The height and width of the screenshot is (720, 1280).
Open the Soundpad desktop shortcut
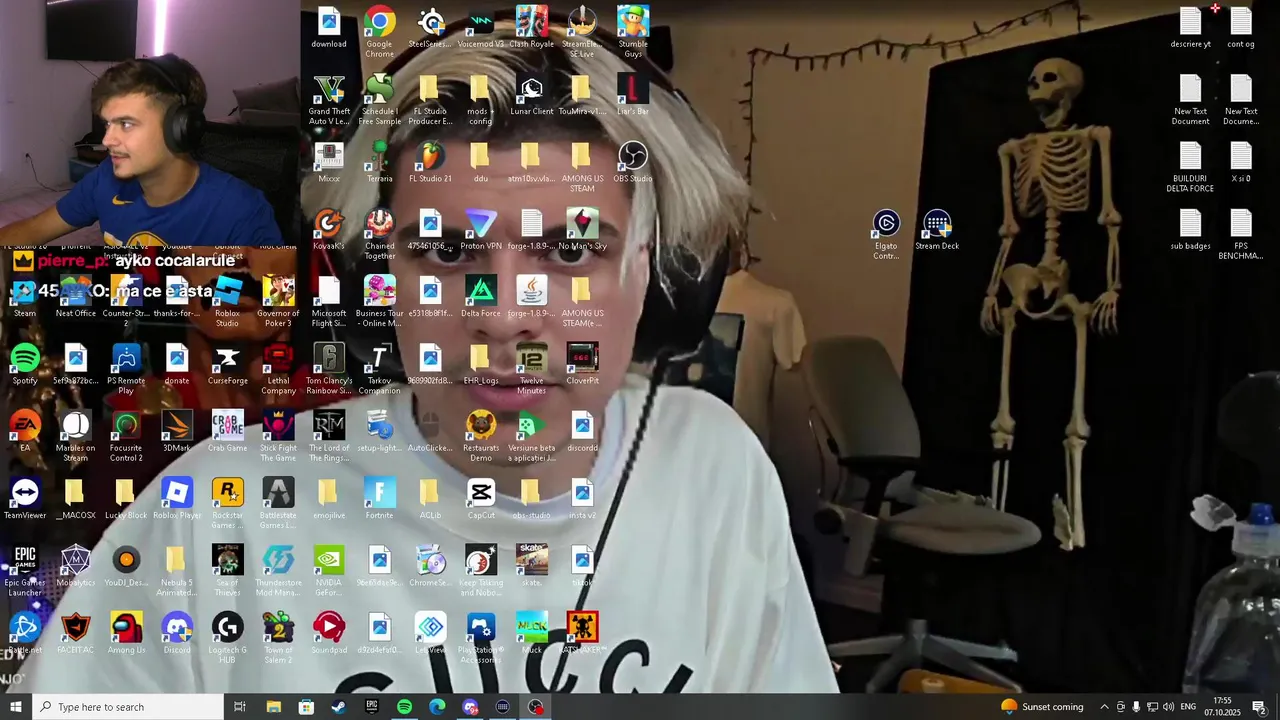click(329, 633)
